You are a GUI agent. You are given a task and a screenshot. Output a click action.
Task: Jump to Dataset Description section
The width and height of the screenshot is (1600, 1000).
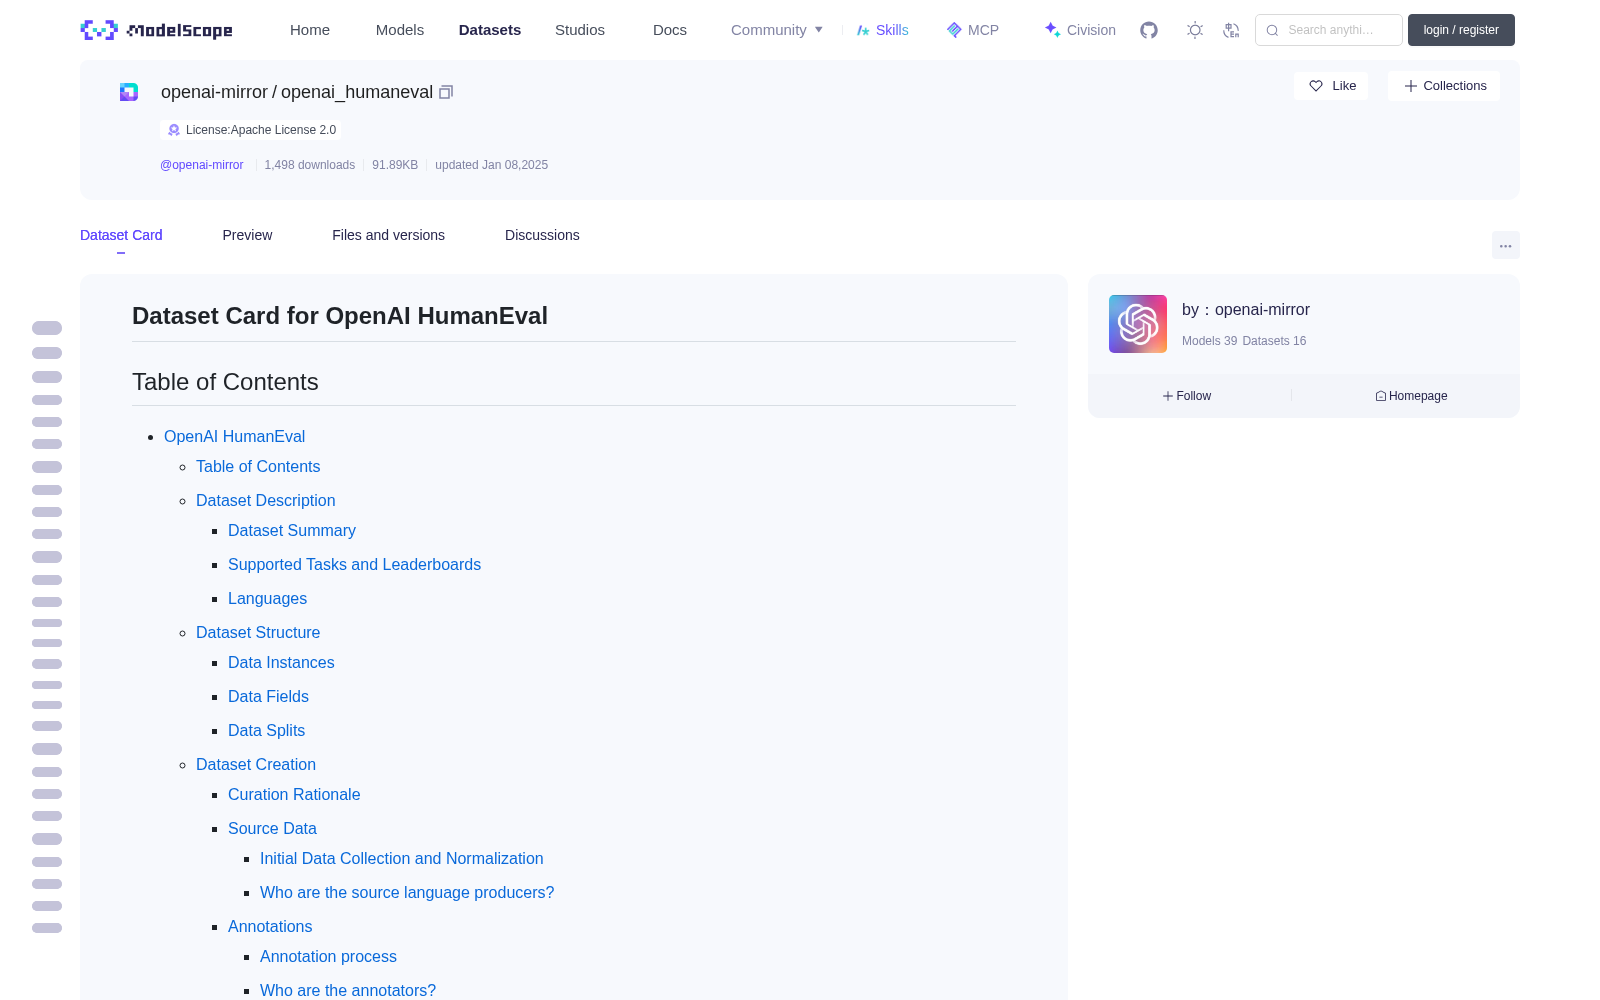click(265, 500)
